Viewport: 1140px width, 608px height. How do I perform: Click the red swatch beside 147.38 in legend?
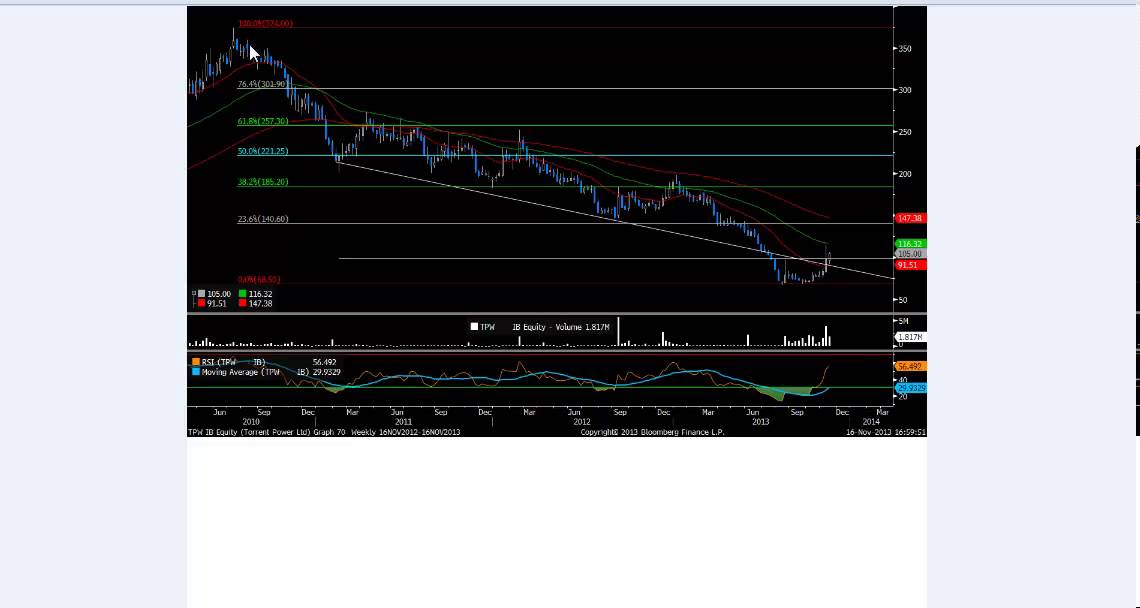pyautogui.click(x=243, y=303)
